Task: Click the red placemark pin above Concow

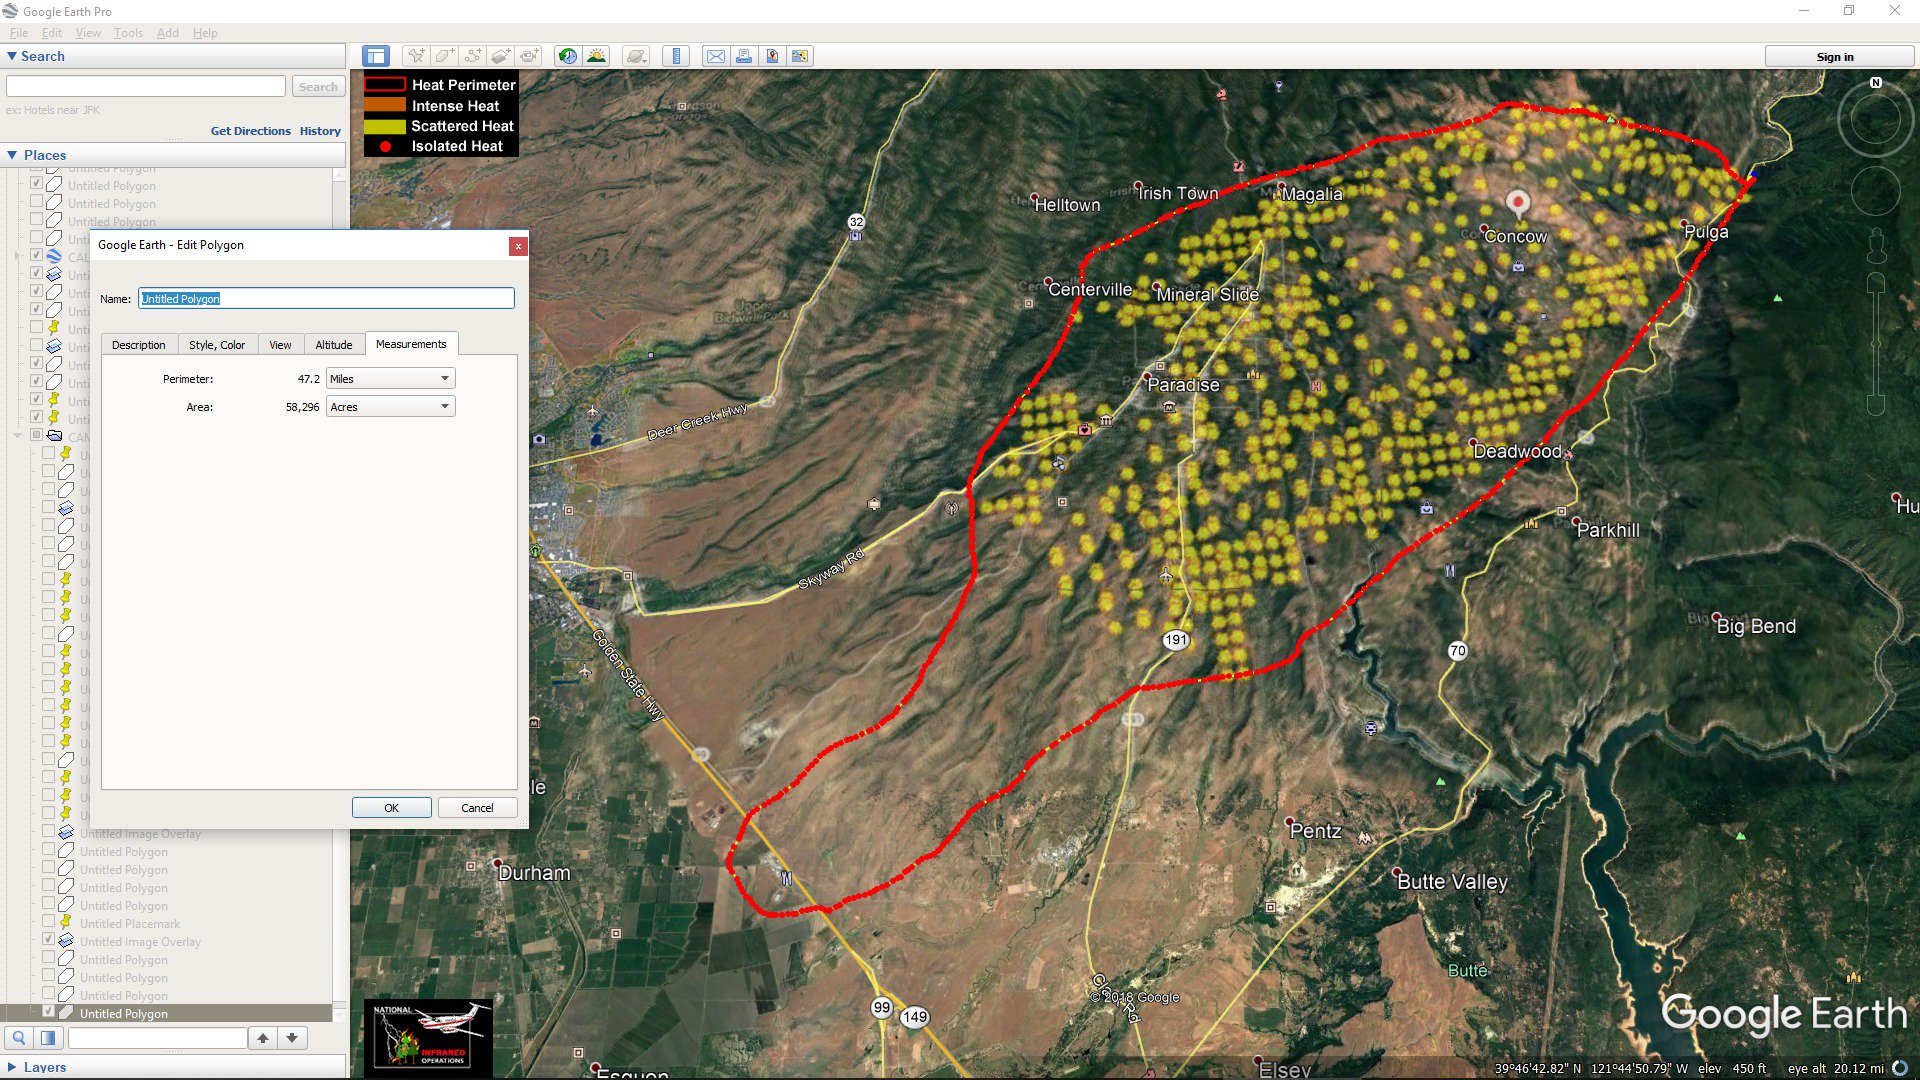Action: pyautogui.click(x=1518, y=204)
